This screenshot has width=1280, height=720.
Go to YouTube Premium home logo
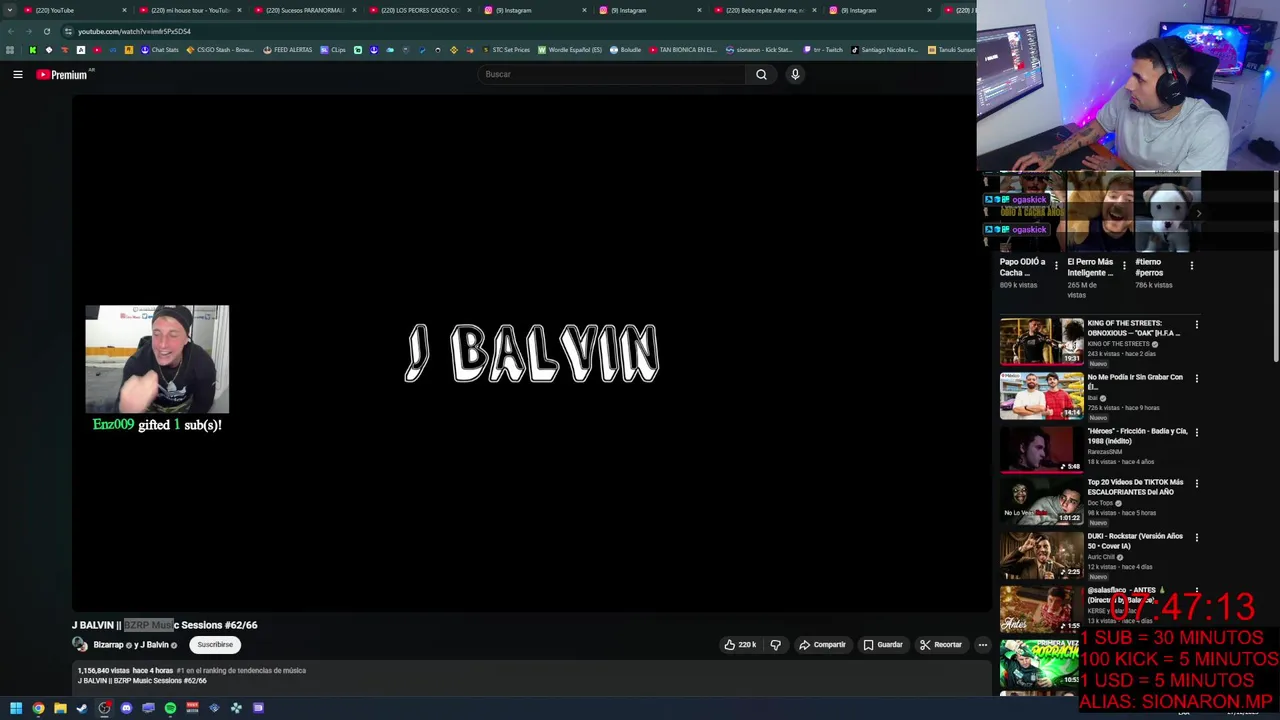pos(64,74)
